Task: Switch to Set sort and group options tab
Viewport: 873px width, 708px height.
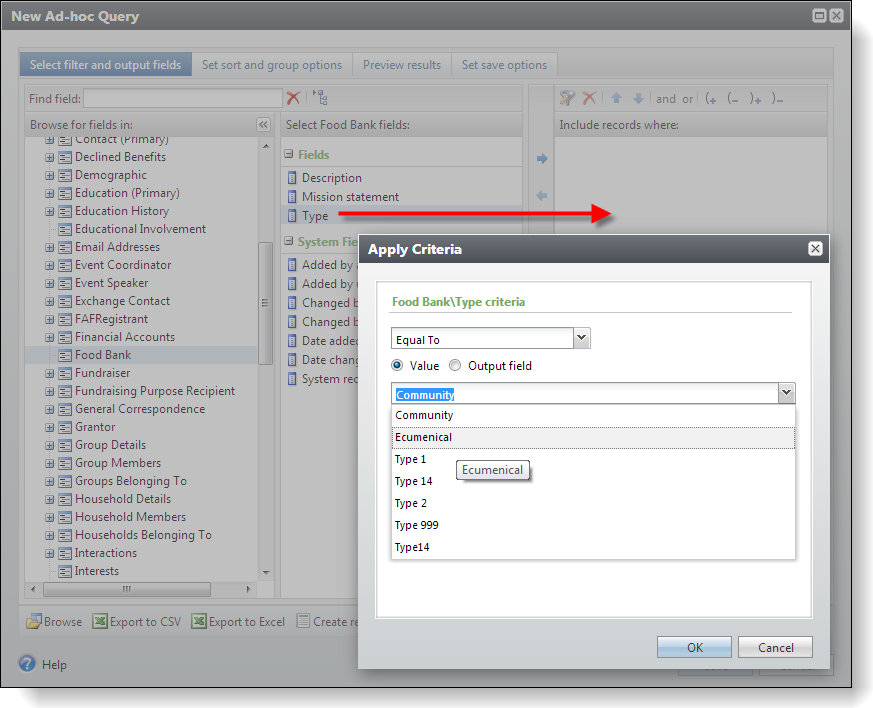Action: [x=272, y=65]
